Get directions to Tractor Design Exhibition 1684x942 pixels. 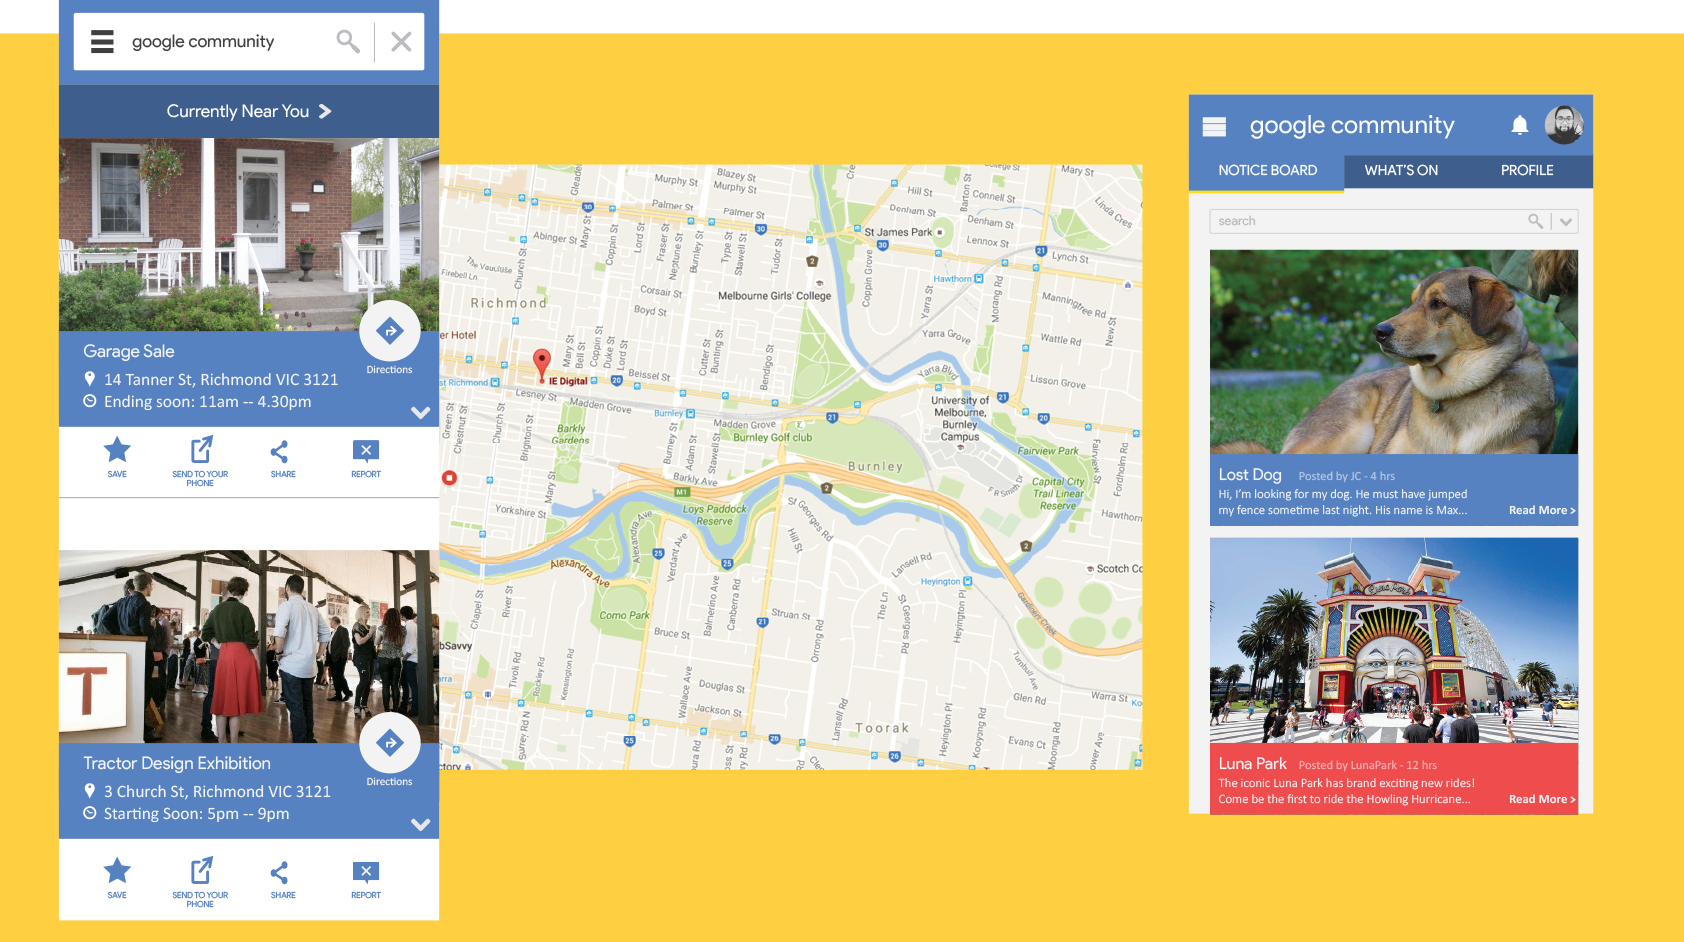tap(389, 743)
